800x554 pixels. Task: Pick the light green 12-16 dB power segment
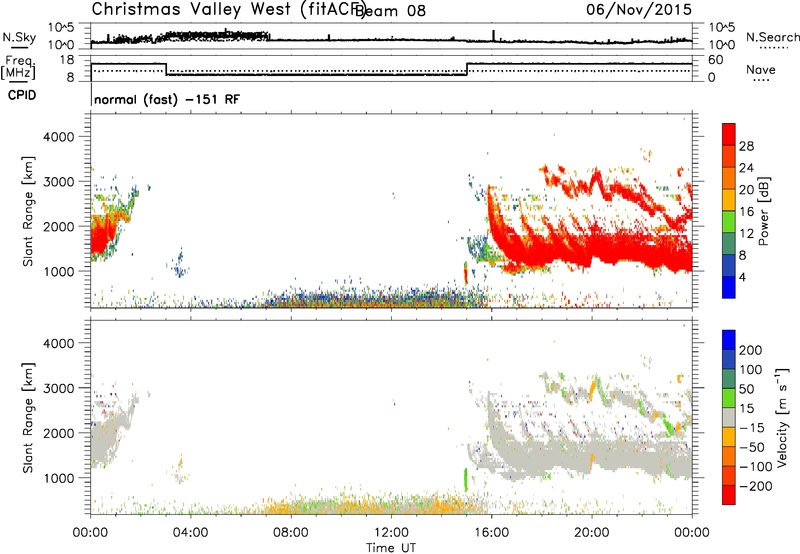click(729, 221)
